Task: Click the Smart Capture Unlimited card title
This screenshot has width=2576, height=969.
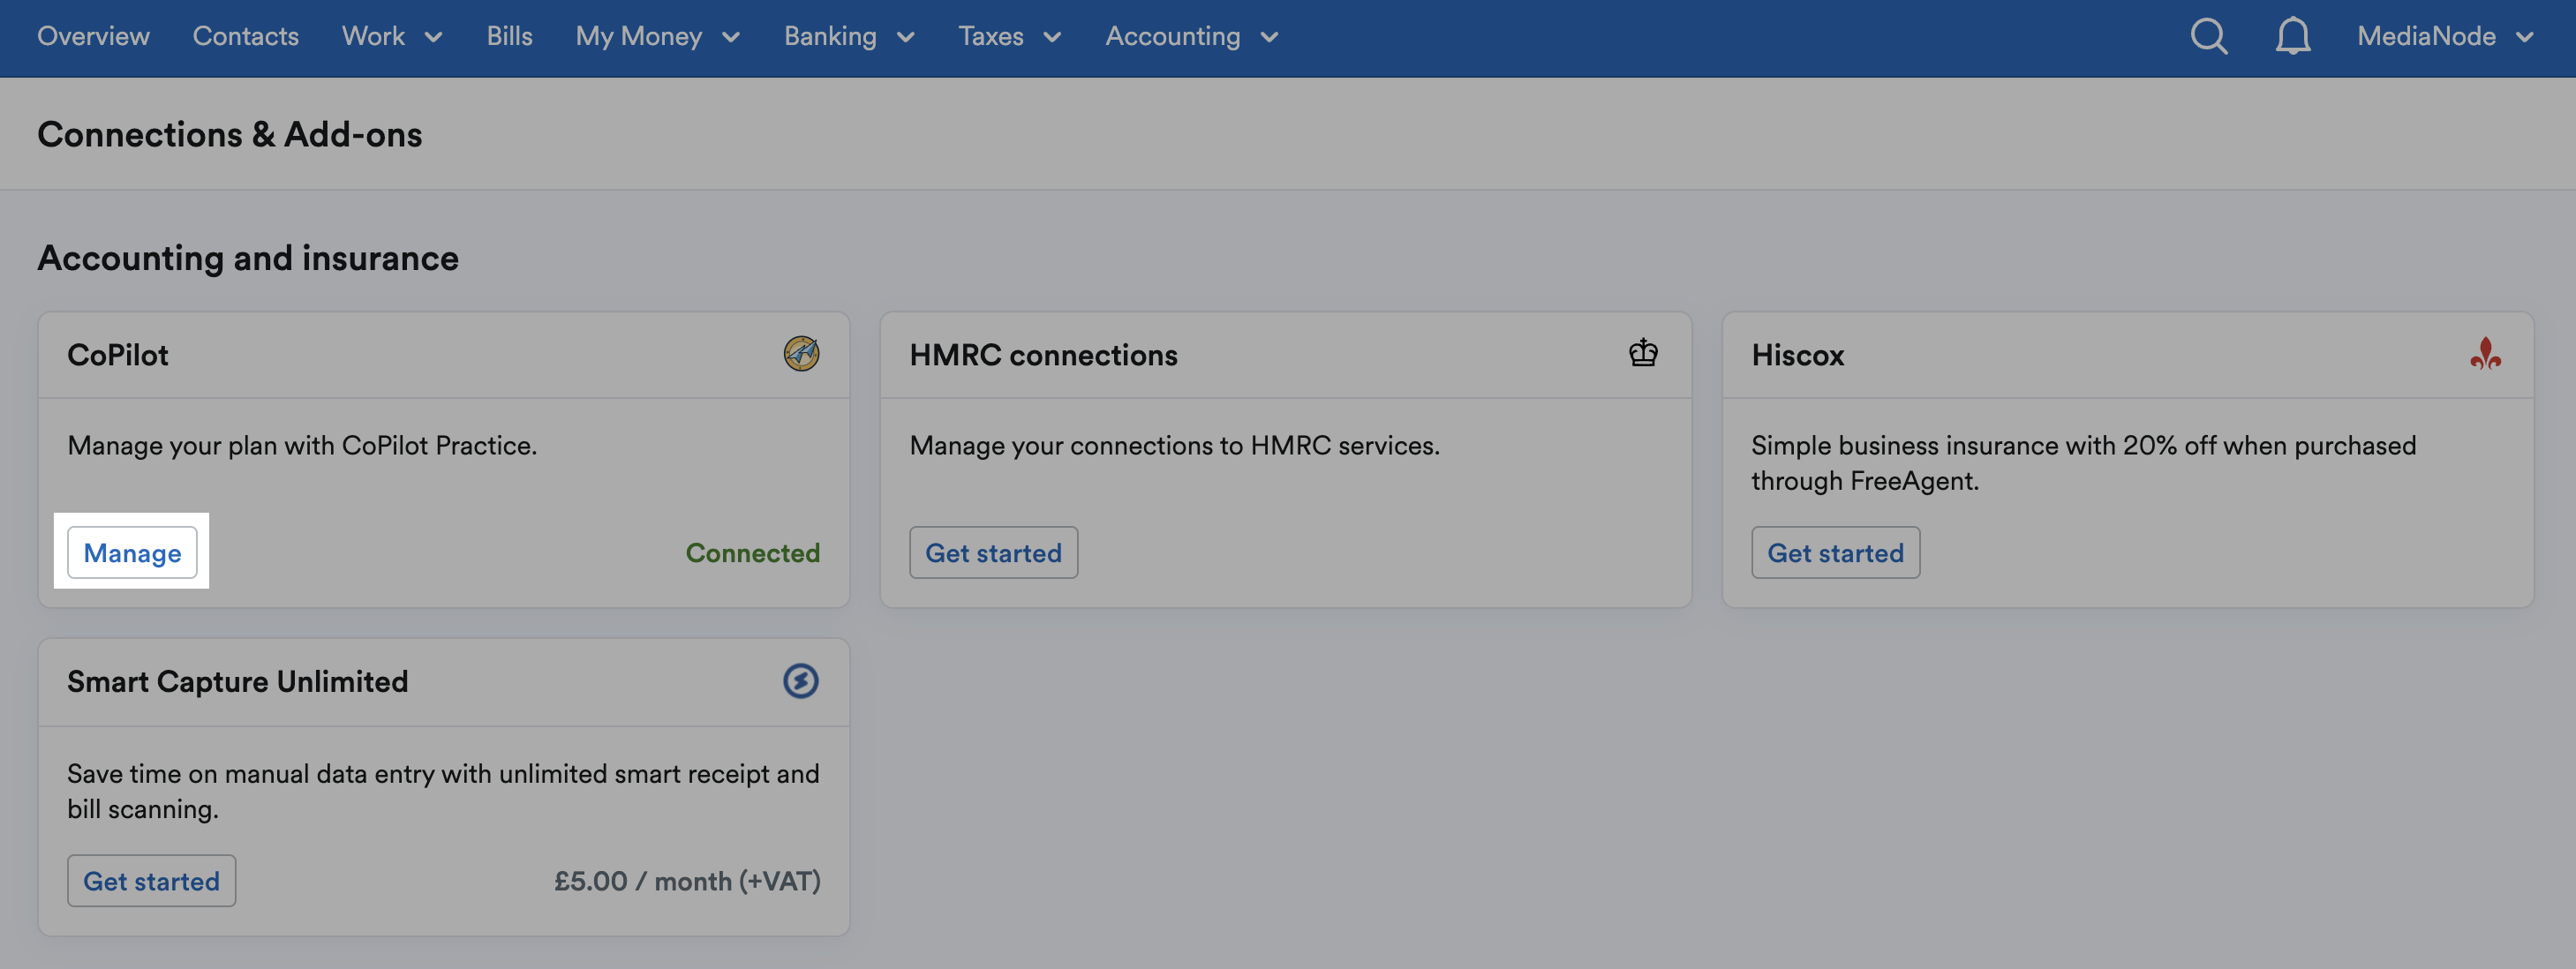Action: click(x=238, y=682)
